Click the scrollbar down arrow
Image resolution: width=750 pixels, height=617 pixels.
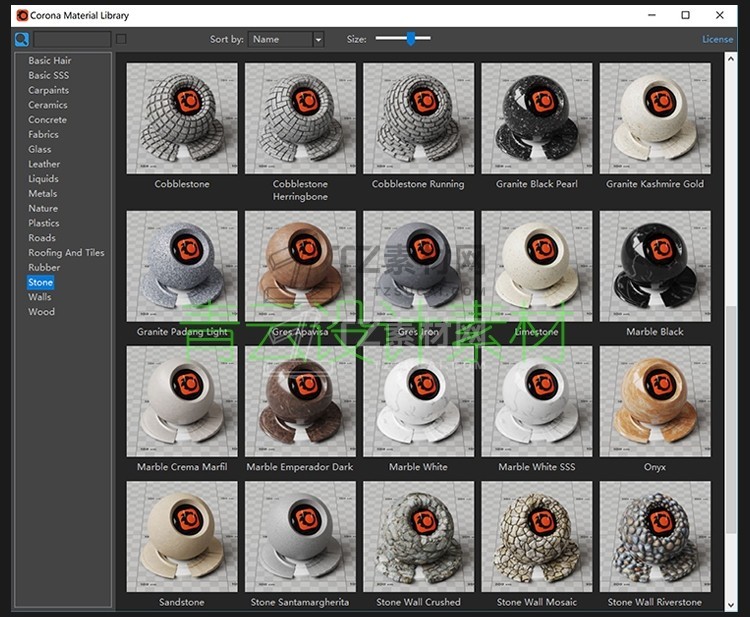coord(730,605)
